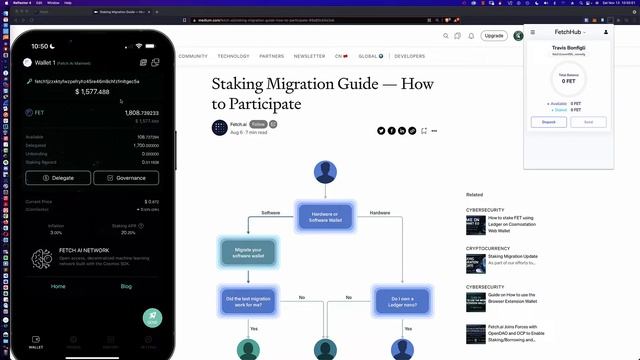
Task: Open the GLOBAL nav item
Action: 371,56
